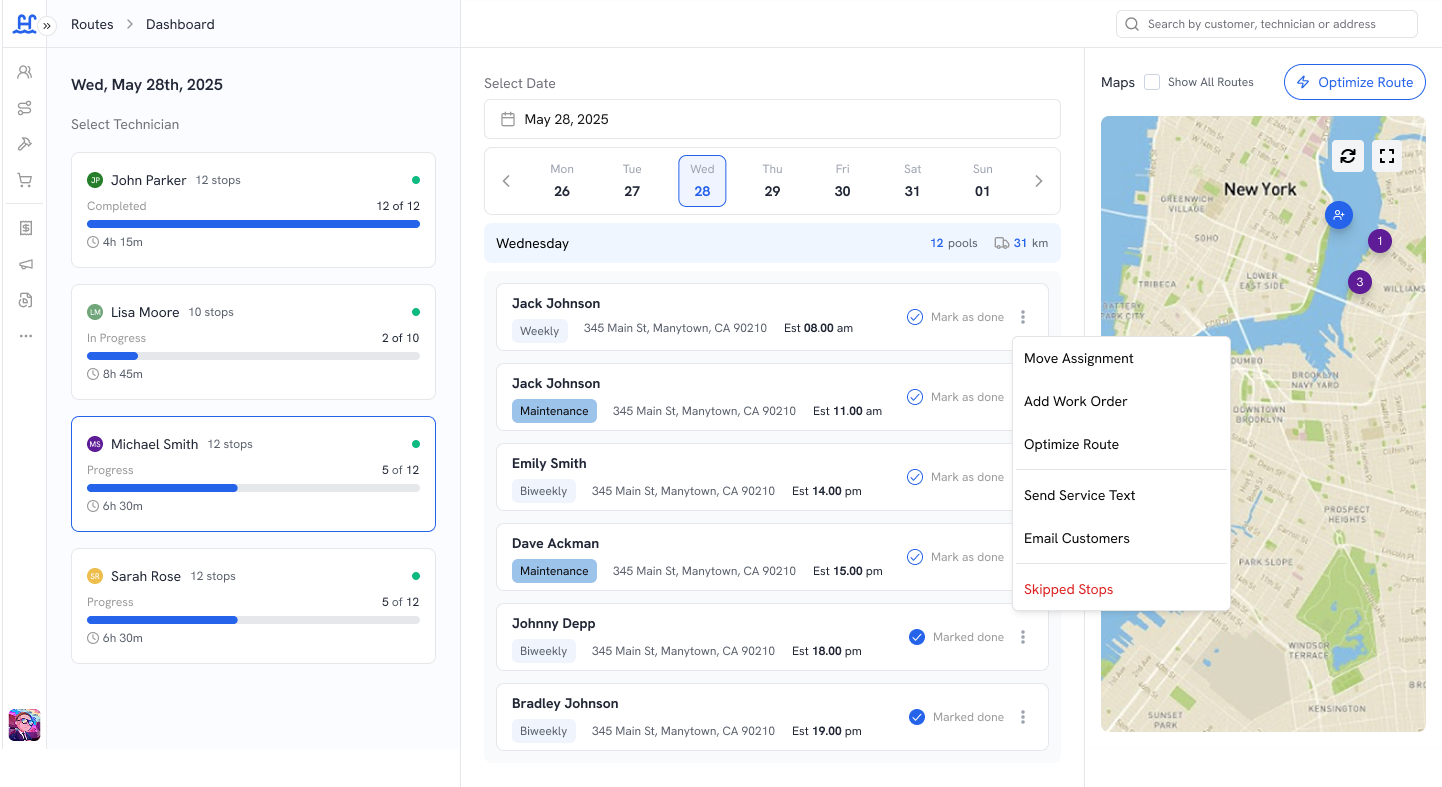Open the document clock icon in sidebar
Viewport: 1442px width, 787px height.
[25, 300]
